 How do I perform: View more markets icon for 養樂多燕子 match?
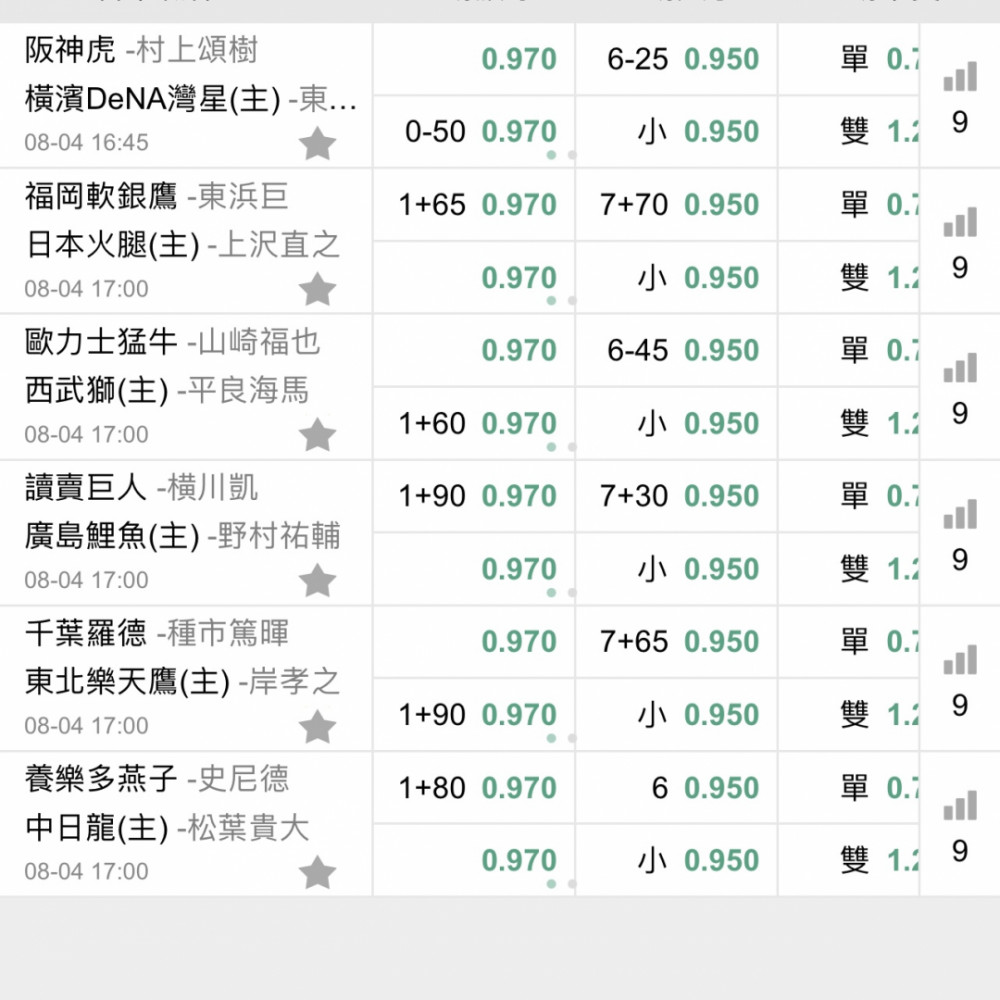click(x=960, y=805)
